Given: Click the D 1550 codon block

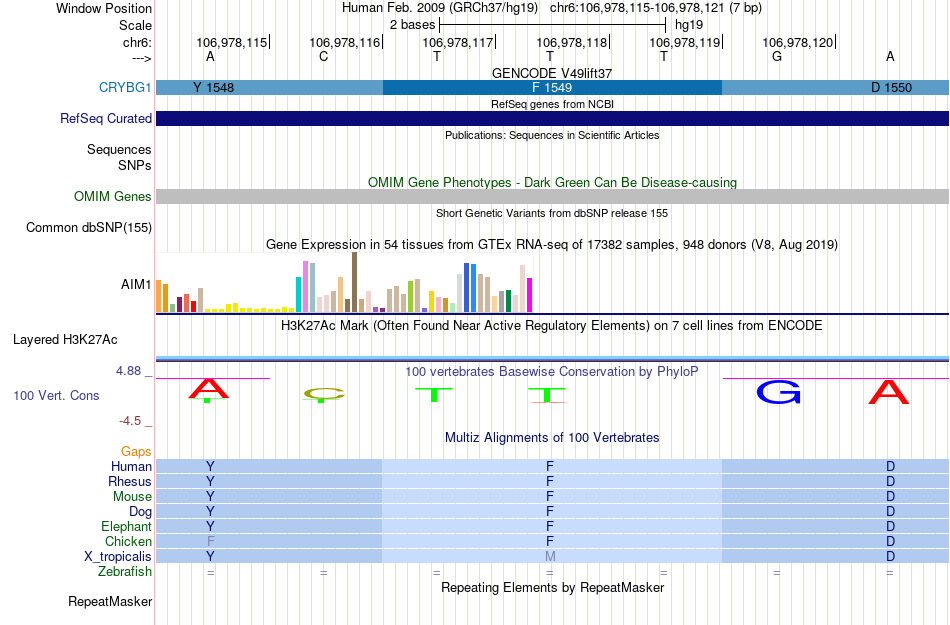Looking at the screenshot, I should coord(835,87).
